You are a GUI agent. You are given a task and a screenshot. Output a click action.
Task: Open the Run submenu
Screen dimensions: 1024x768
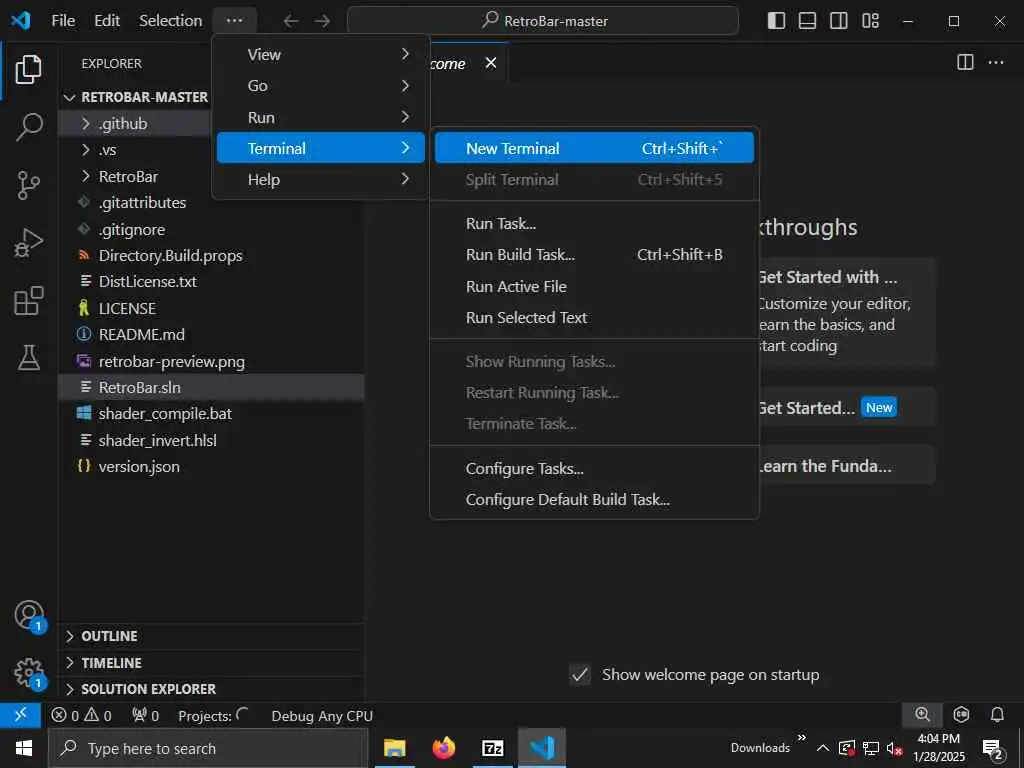coord(321,118)
